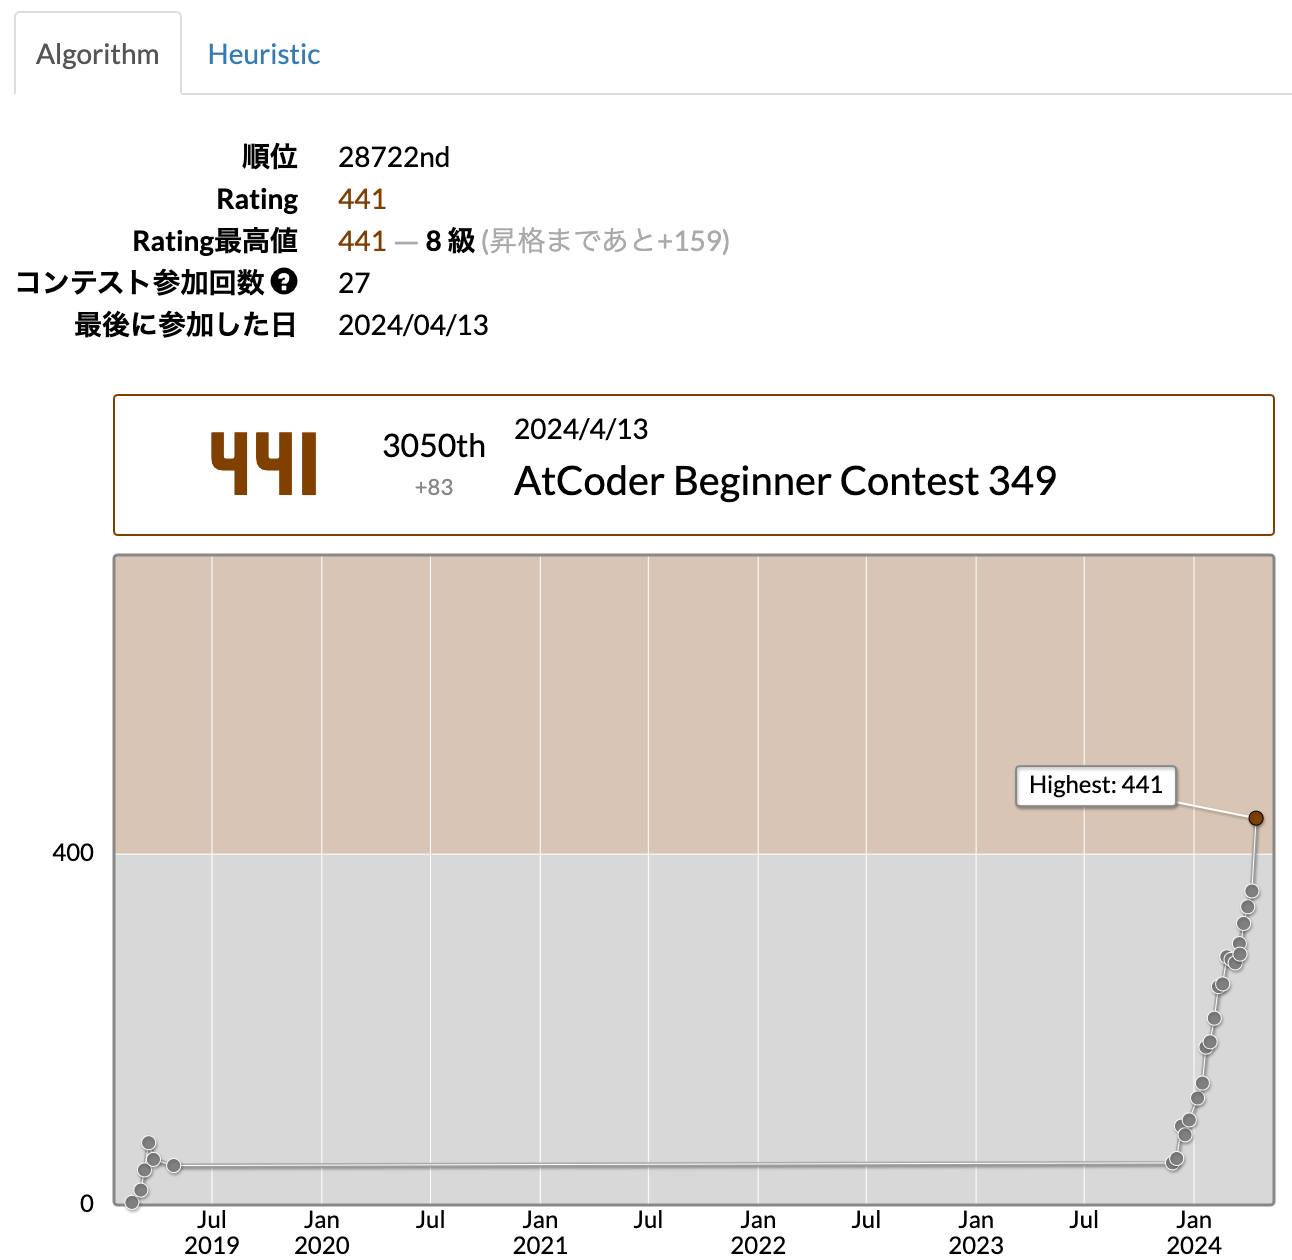Click the 順位 label
Screen dimensions: 1292x1260
pyautogui.click(x=270, y=157)
